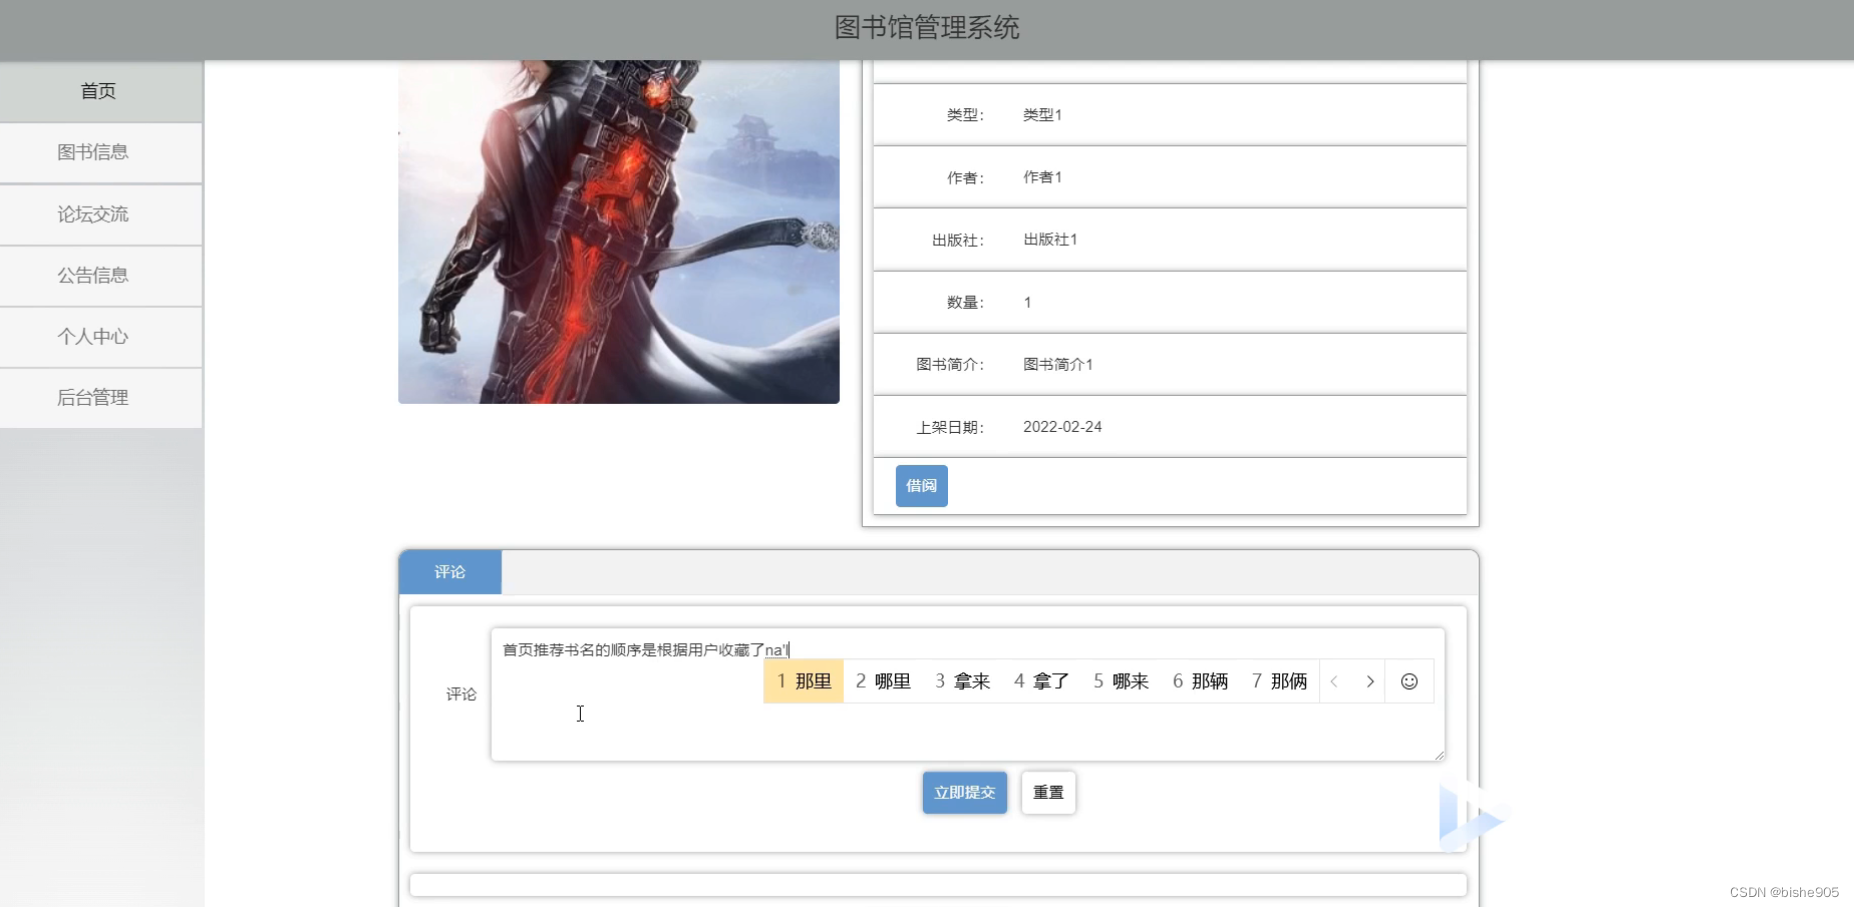Go to previous IME candidate page
This screenshot has height=907, width=1854.
tap(1334, 681)
